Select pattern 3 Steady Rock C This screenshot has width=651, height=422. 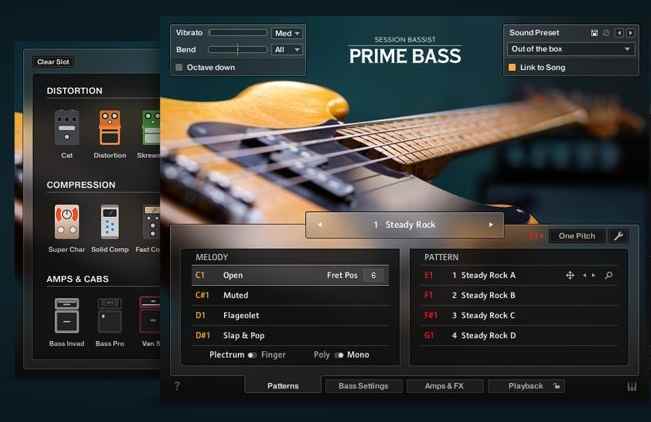pyautogui.click(x=518, y=315)
